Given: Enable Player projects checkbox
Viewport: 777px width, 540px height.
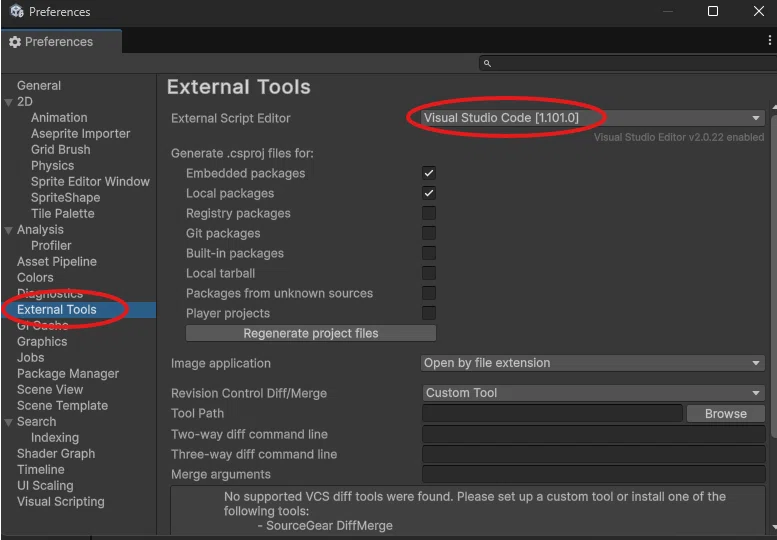Looking at the screenshot, I should point(429,313).
